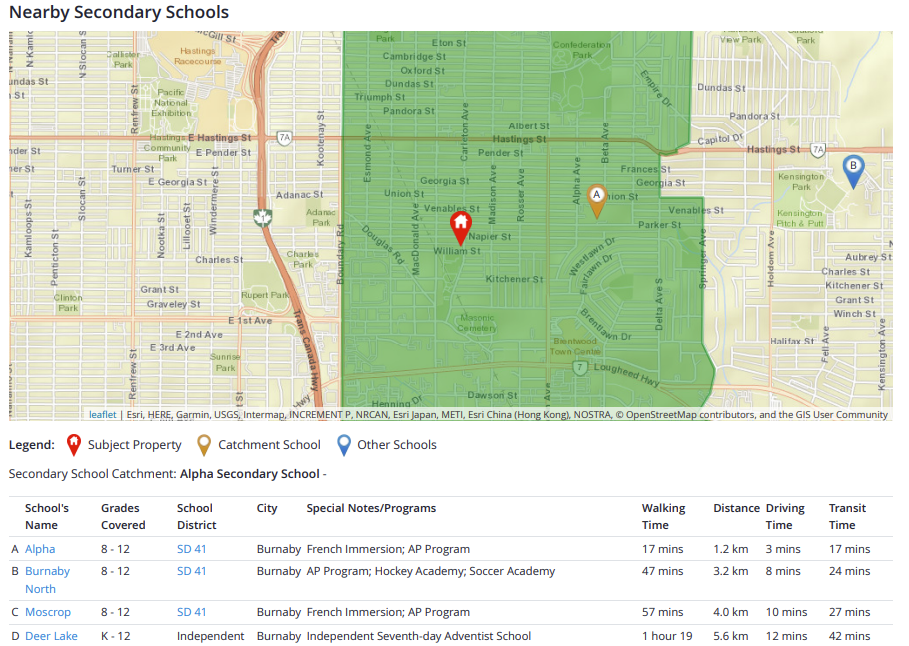
Task: Open SD 41 district link in Moscrop row
Action: point(192,612)
